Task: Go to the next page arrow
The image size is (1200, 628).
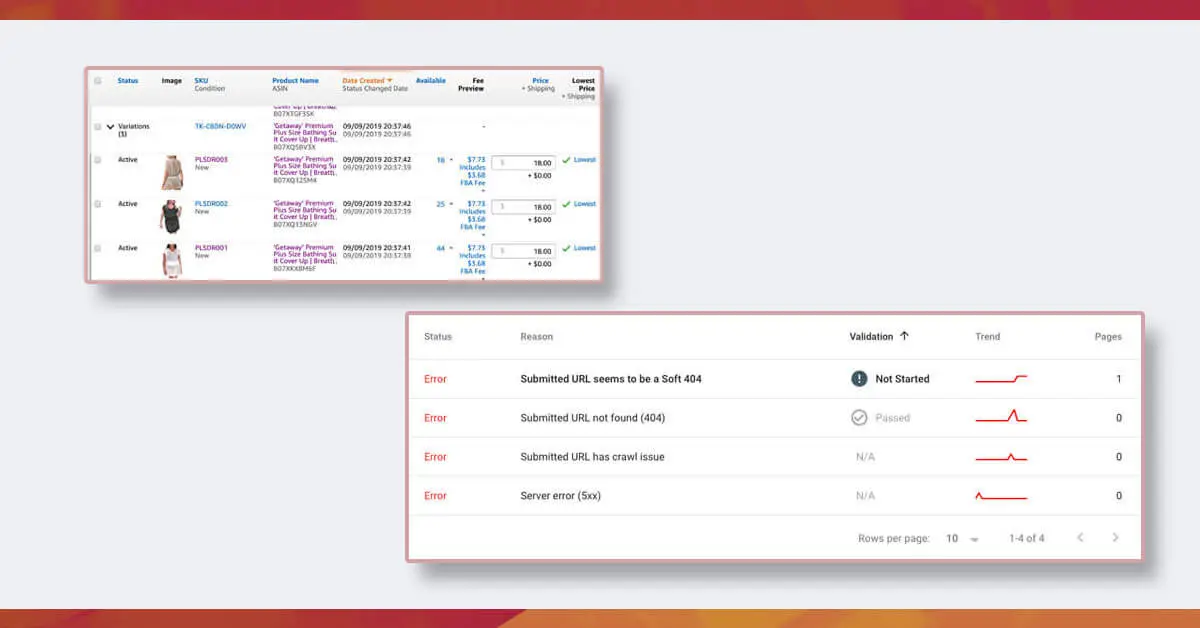Action: pyautogui.click(x=1115, y=538)
